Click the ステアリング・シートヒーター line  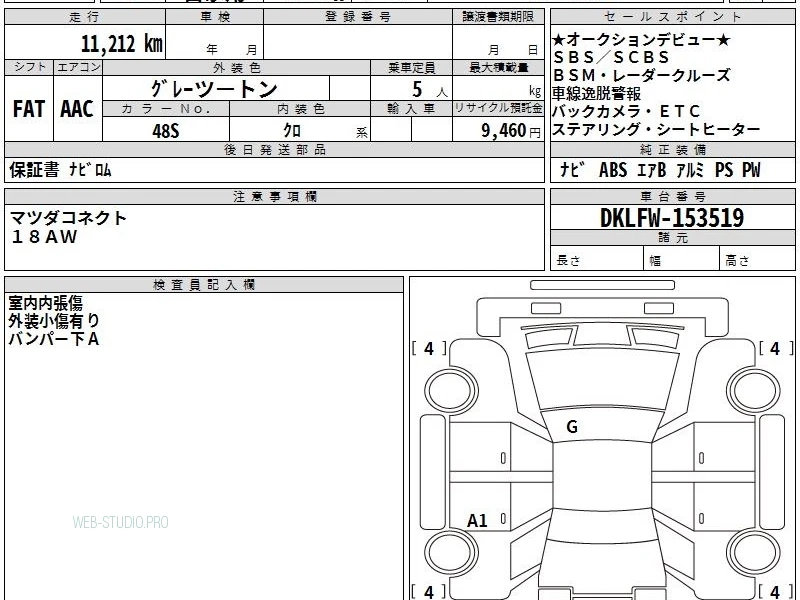pos(656,130)
